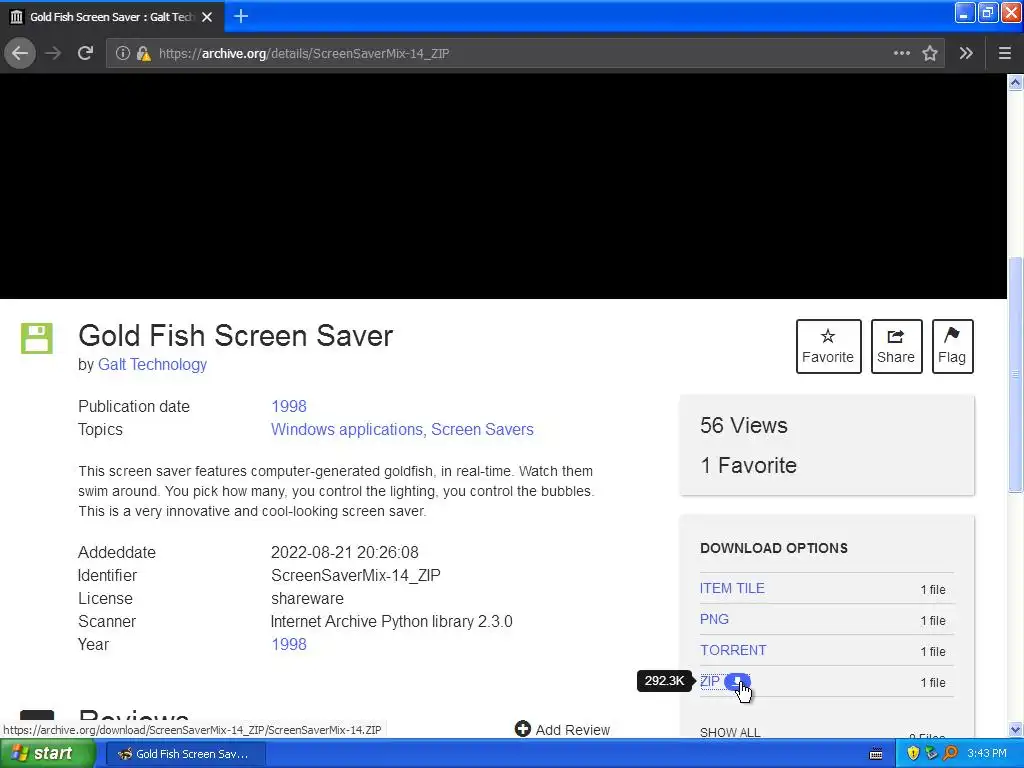Image resolution: width=1024 pixels, height=768 pixels.
Task: Click the page scrollbar down arrow
Action: (x=1015, y=729)
